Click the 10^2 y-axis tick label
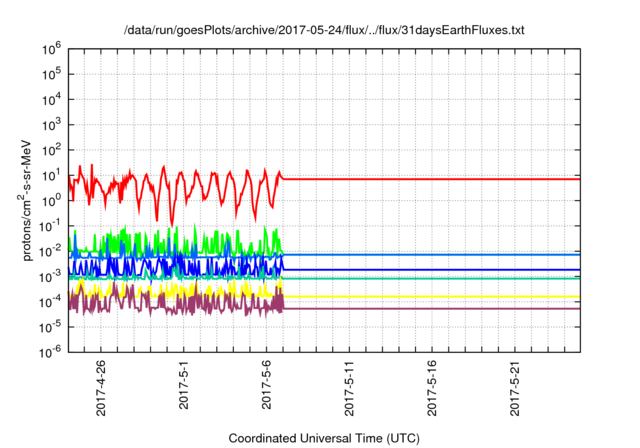 51,151
